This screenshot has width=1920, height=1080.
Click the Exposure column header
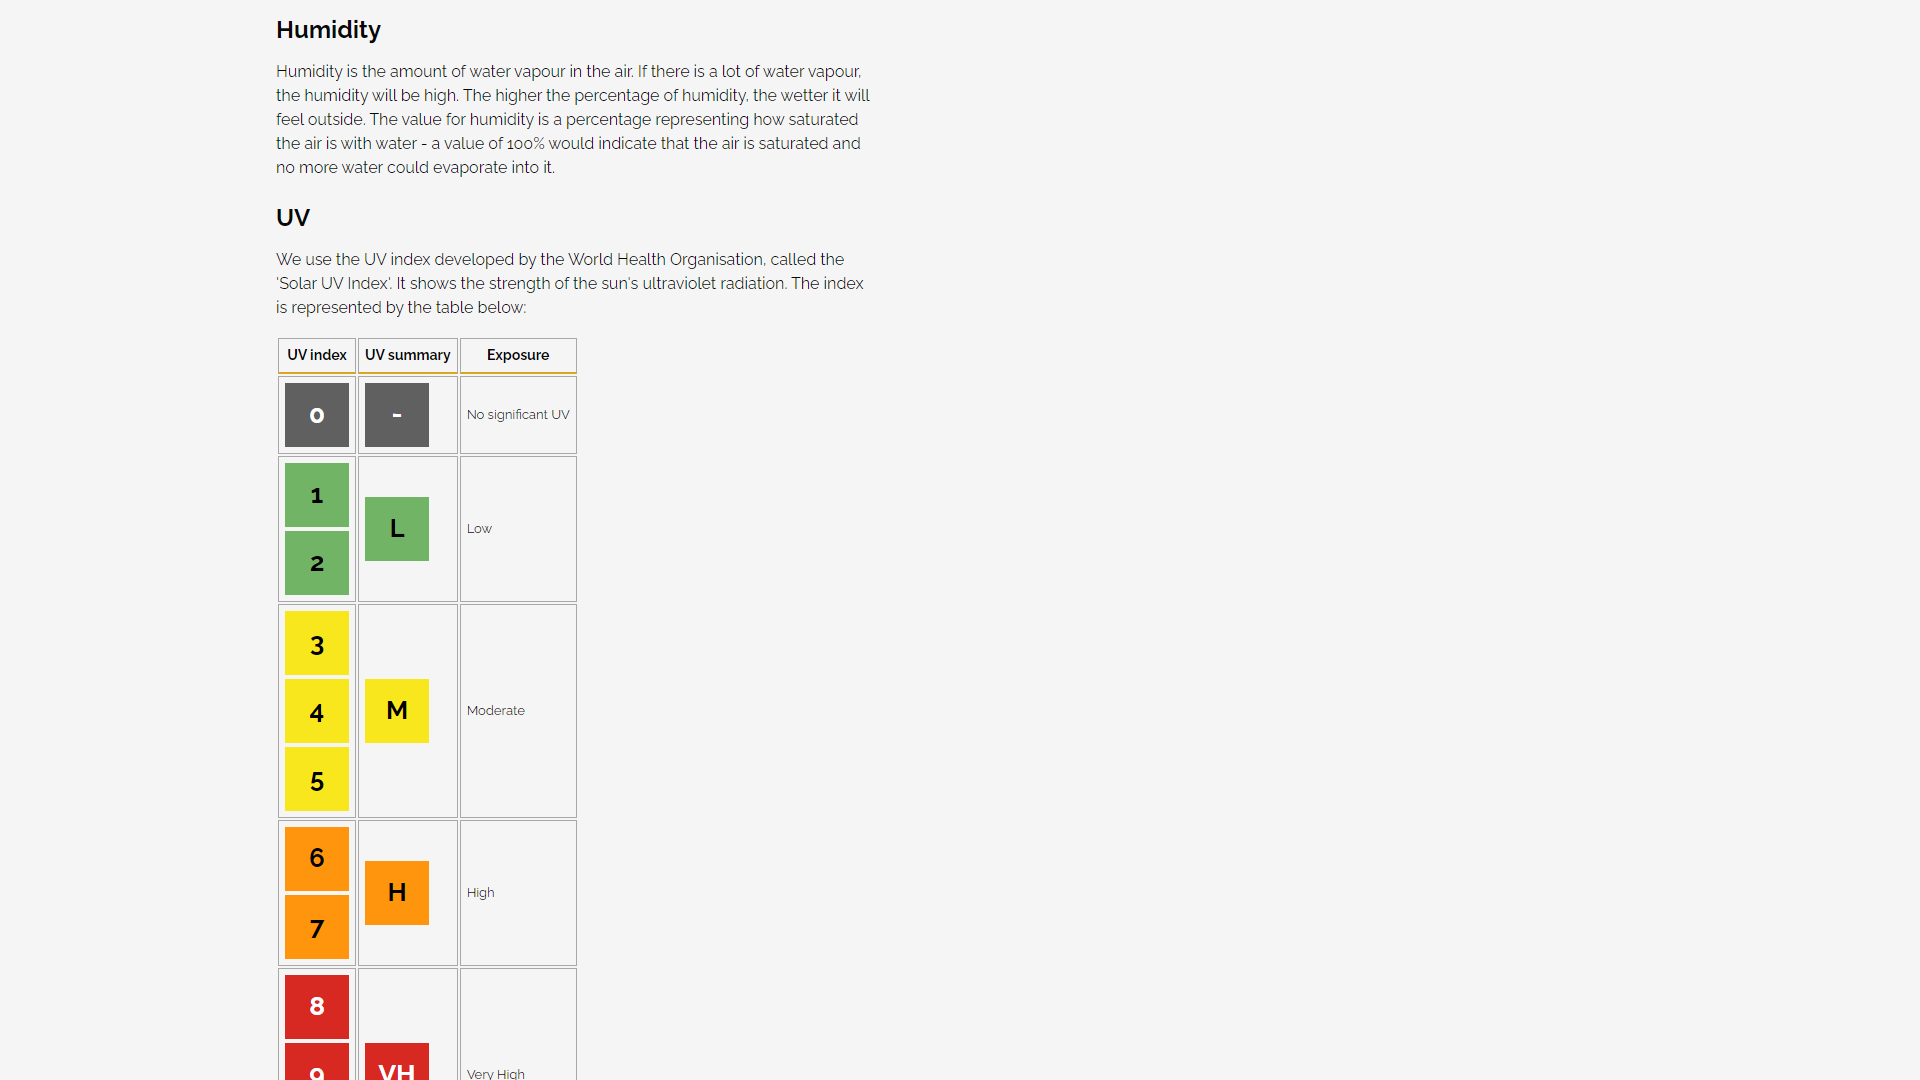pos(517,353)
